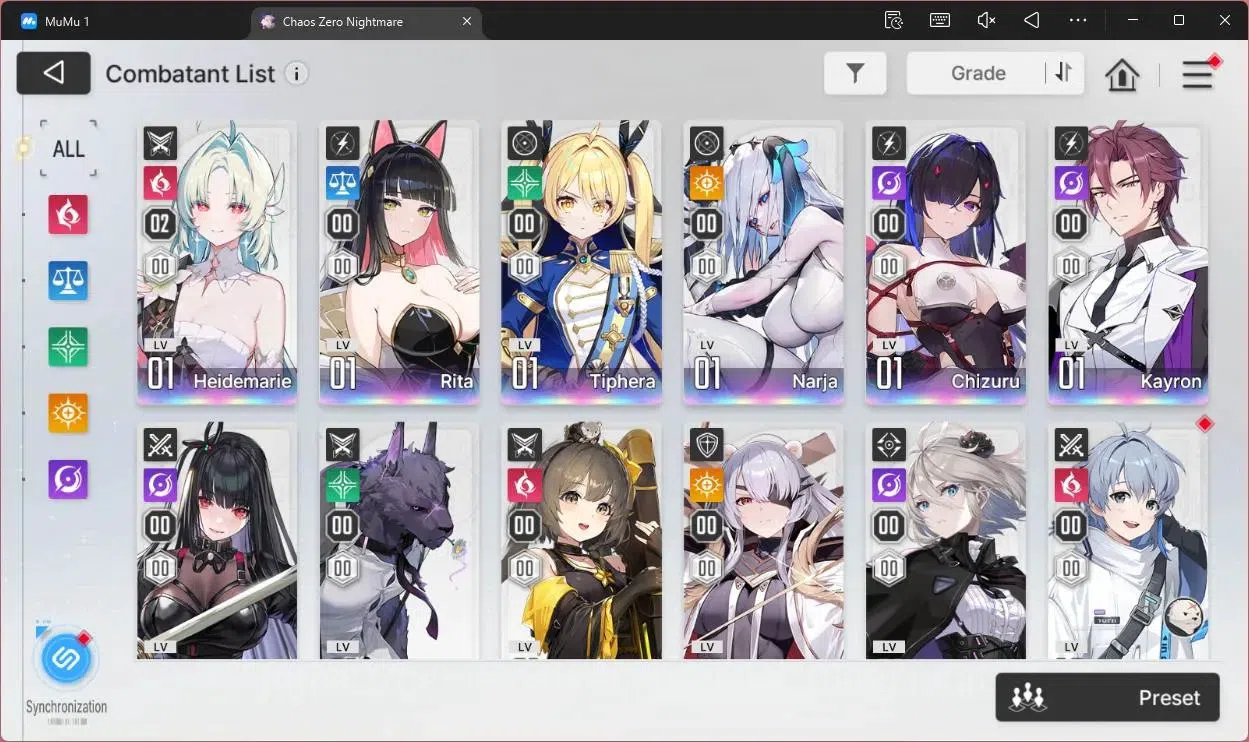Click Tiphera's target class icon
Viewport: 1249px width, 742px height.
tap(524, 143)
